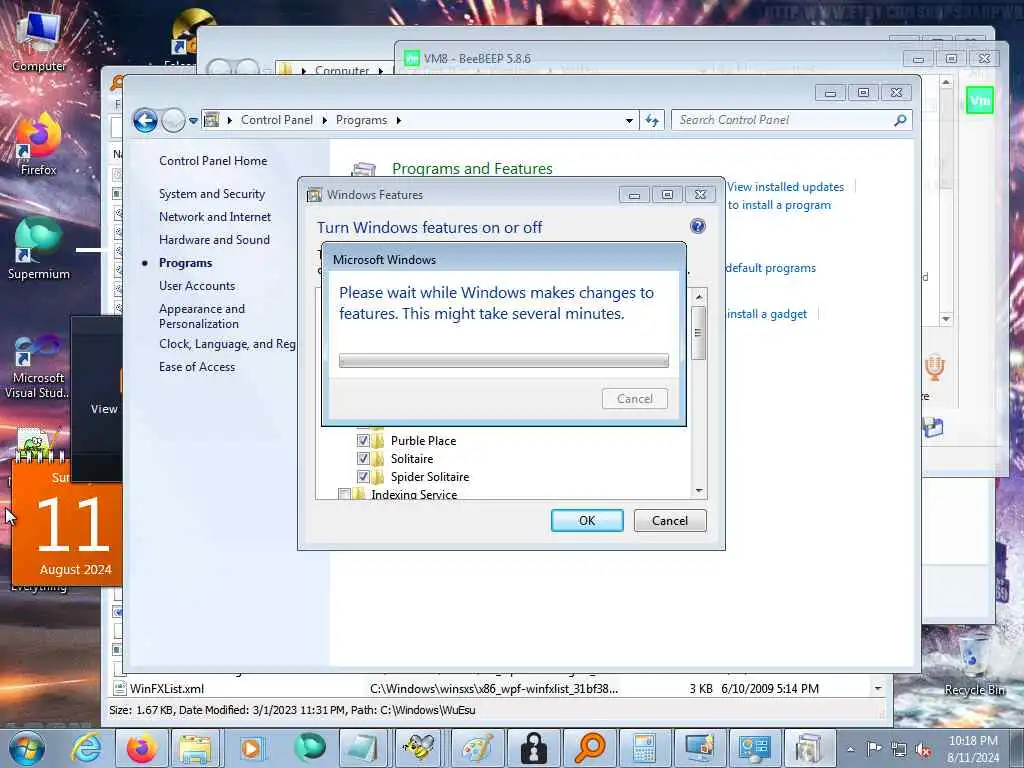The height and width of the screenshot is (768, 1024).
Task: Open System and Security category
Action: pos(212,194)
